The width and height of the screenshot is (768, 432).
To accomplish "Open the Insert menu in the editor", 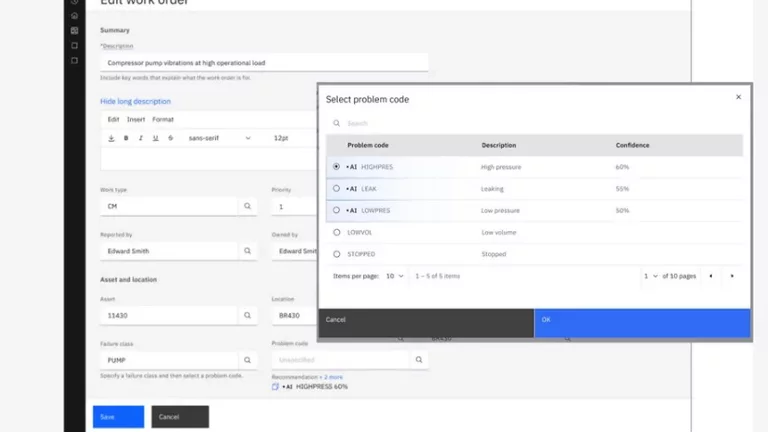I will click(x=136, y=120).
